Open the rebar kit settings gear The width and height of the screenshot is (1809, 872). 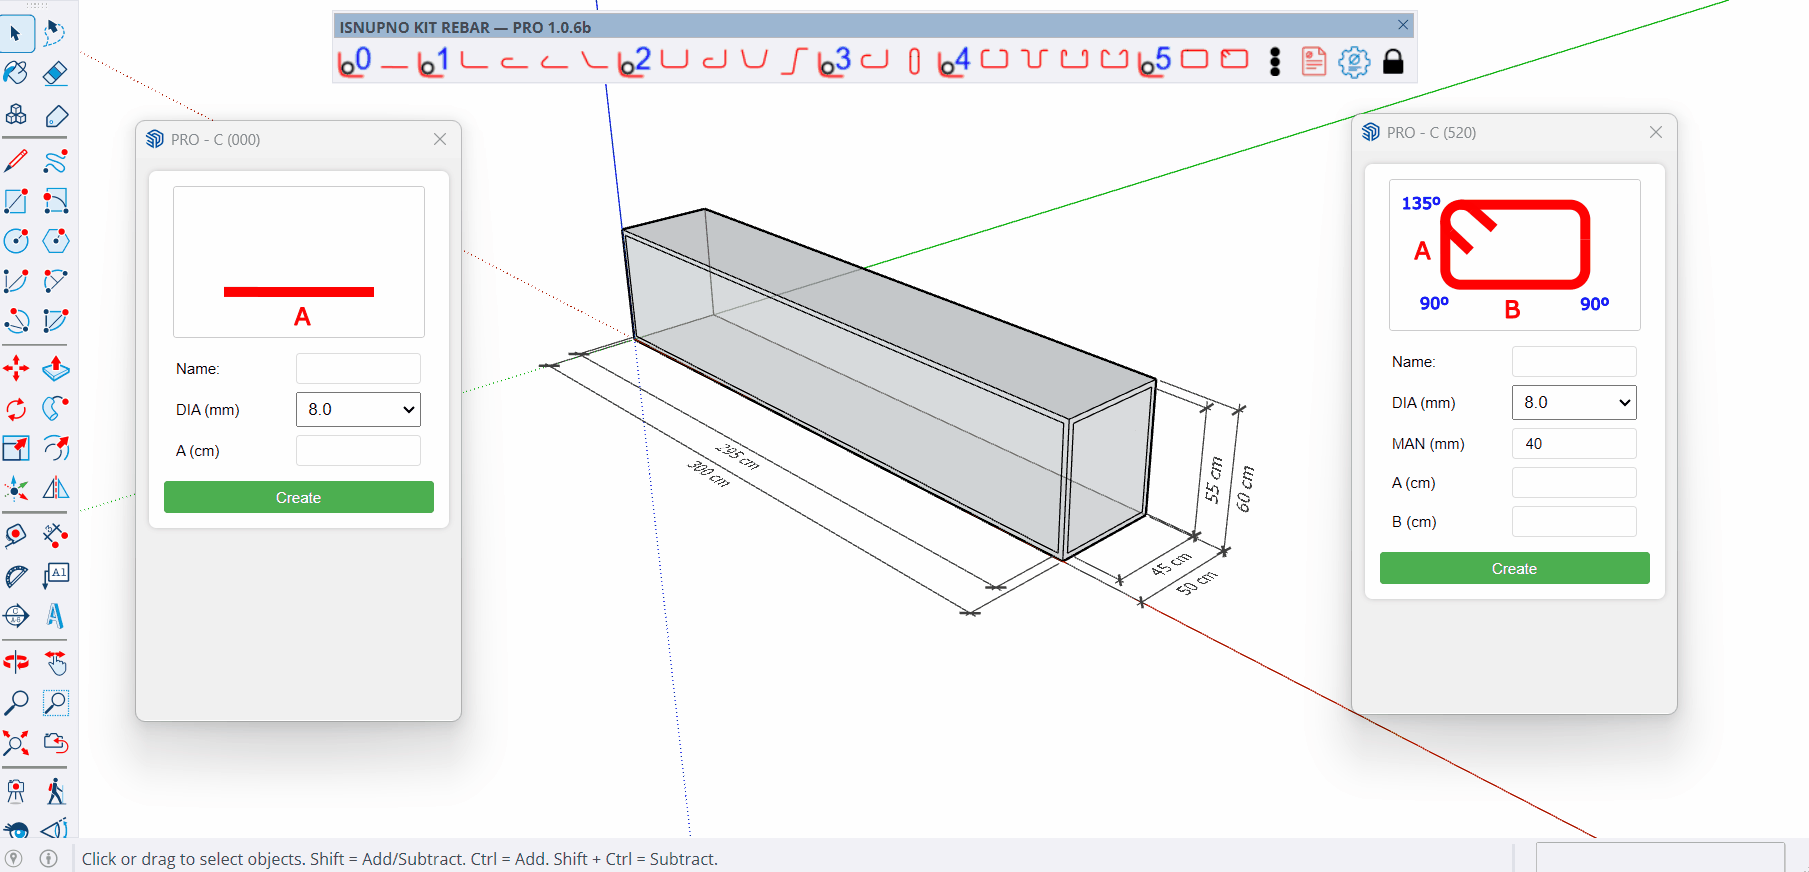tap(1354, 62)
